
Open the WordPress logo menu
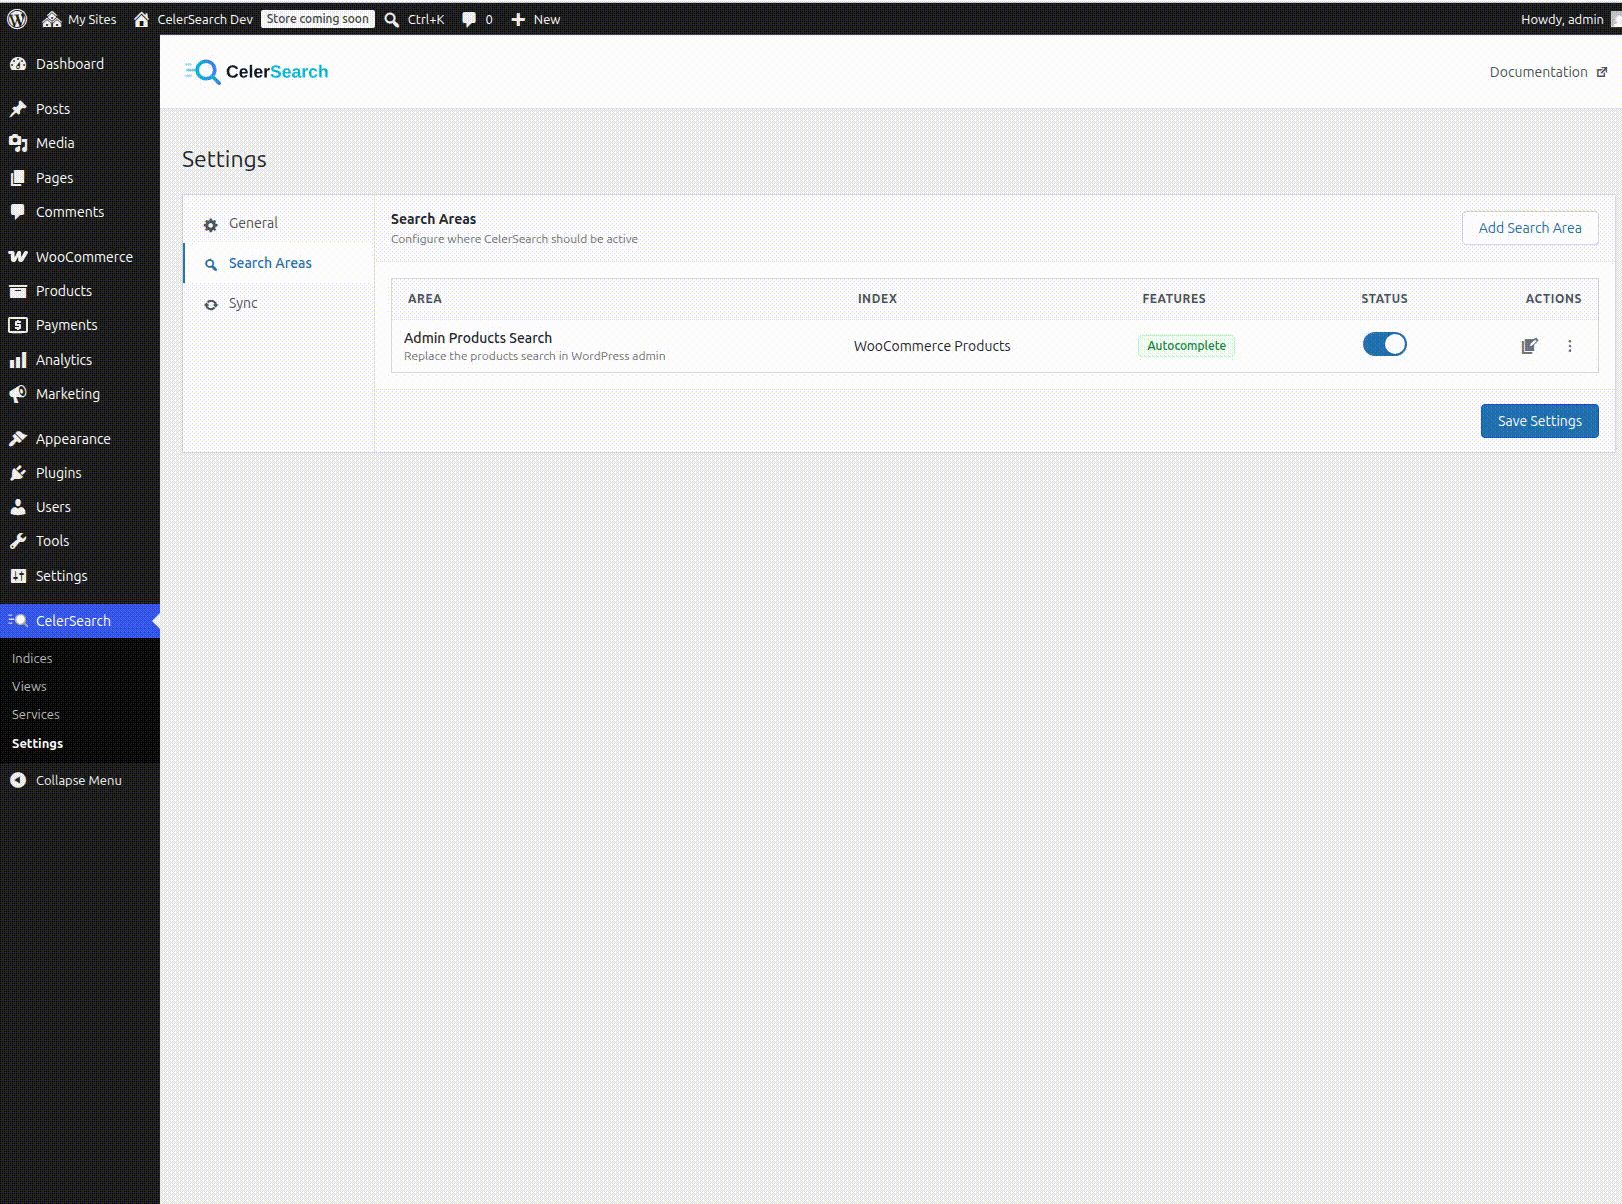click(x=17, y=19)
